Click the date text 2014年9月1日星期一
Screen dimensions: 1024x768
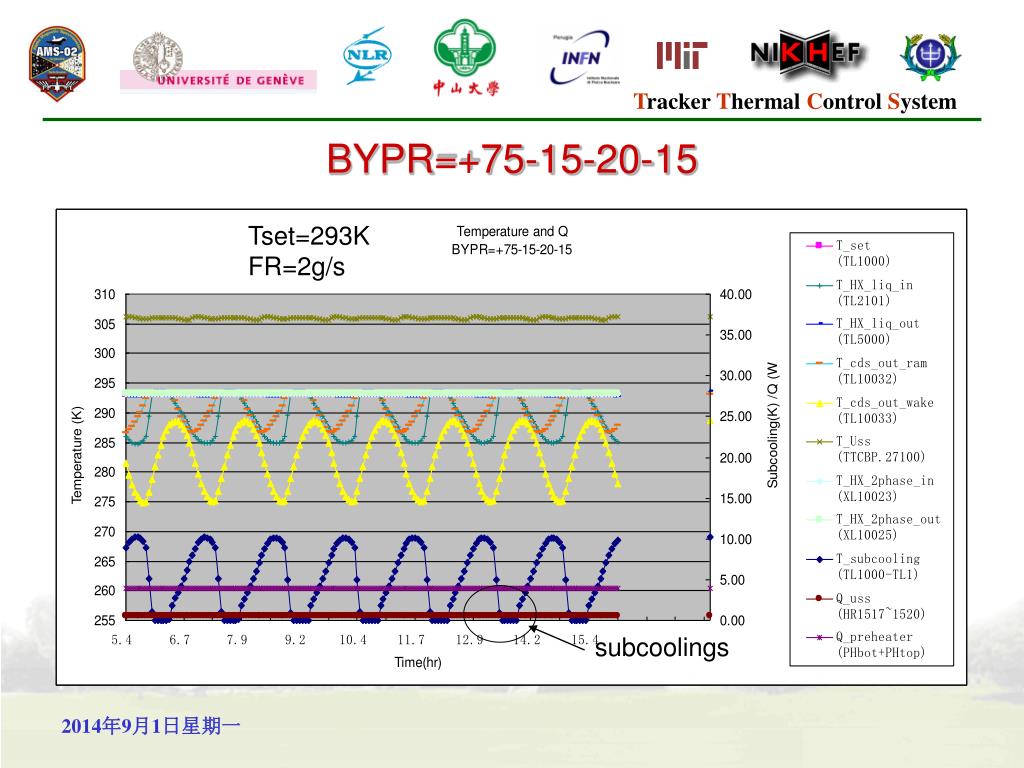click(151, 726)
